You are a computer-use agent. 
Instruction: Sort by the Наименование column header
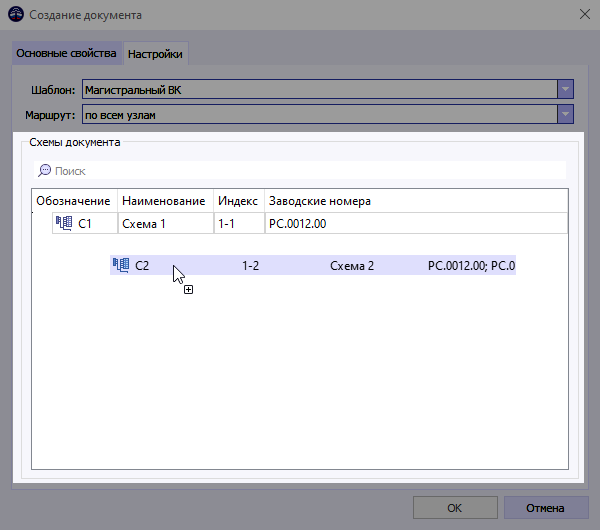point(165,201)
